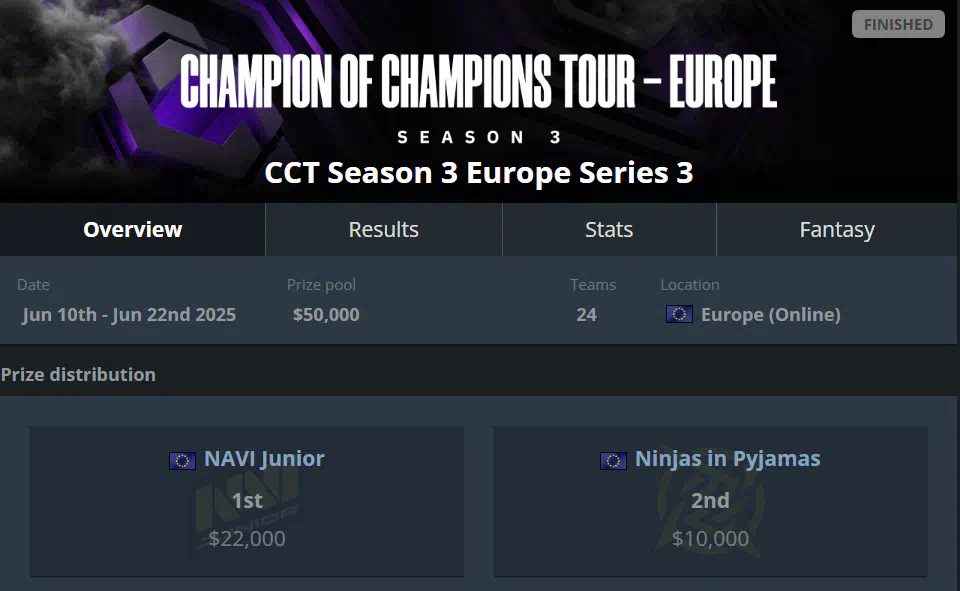Open the Ninjas in Pyjamas team link

(727, 459)
